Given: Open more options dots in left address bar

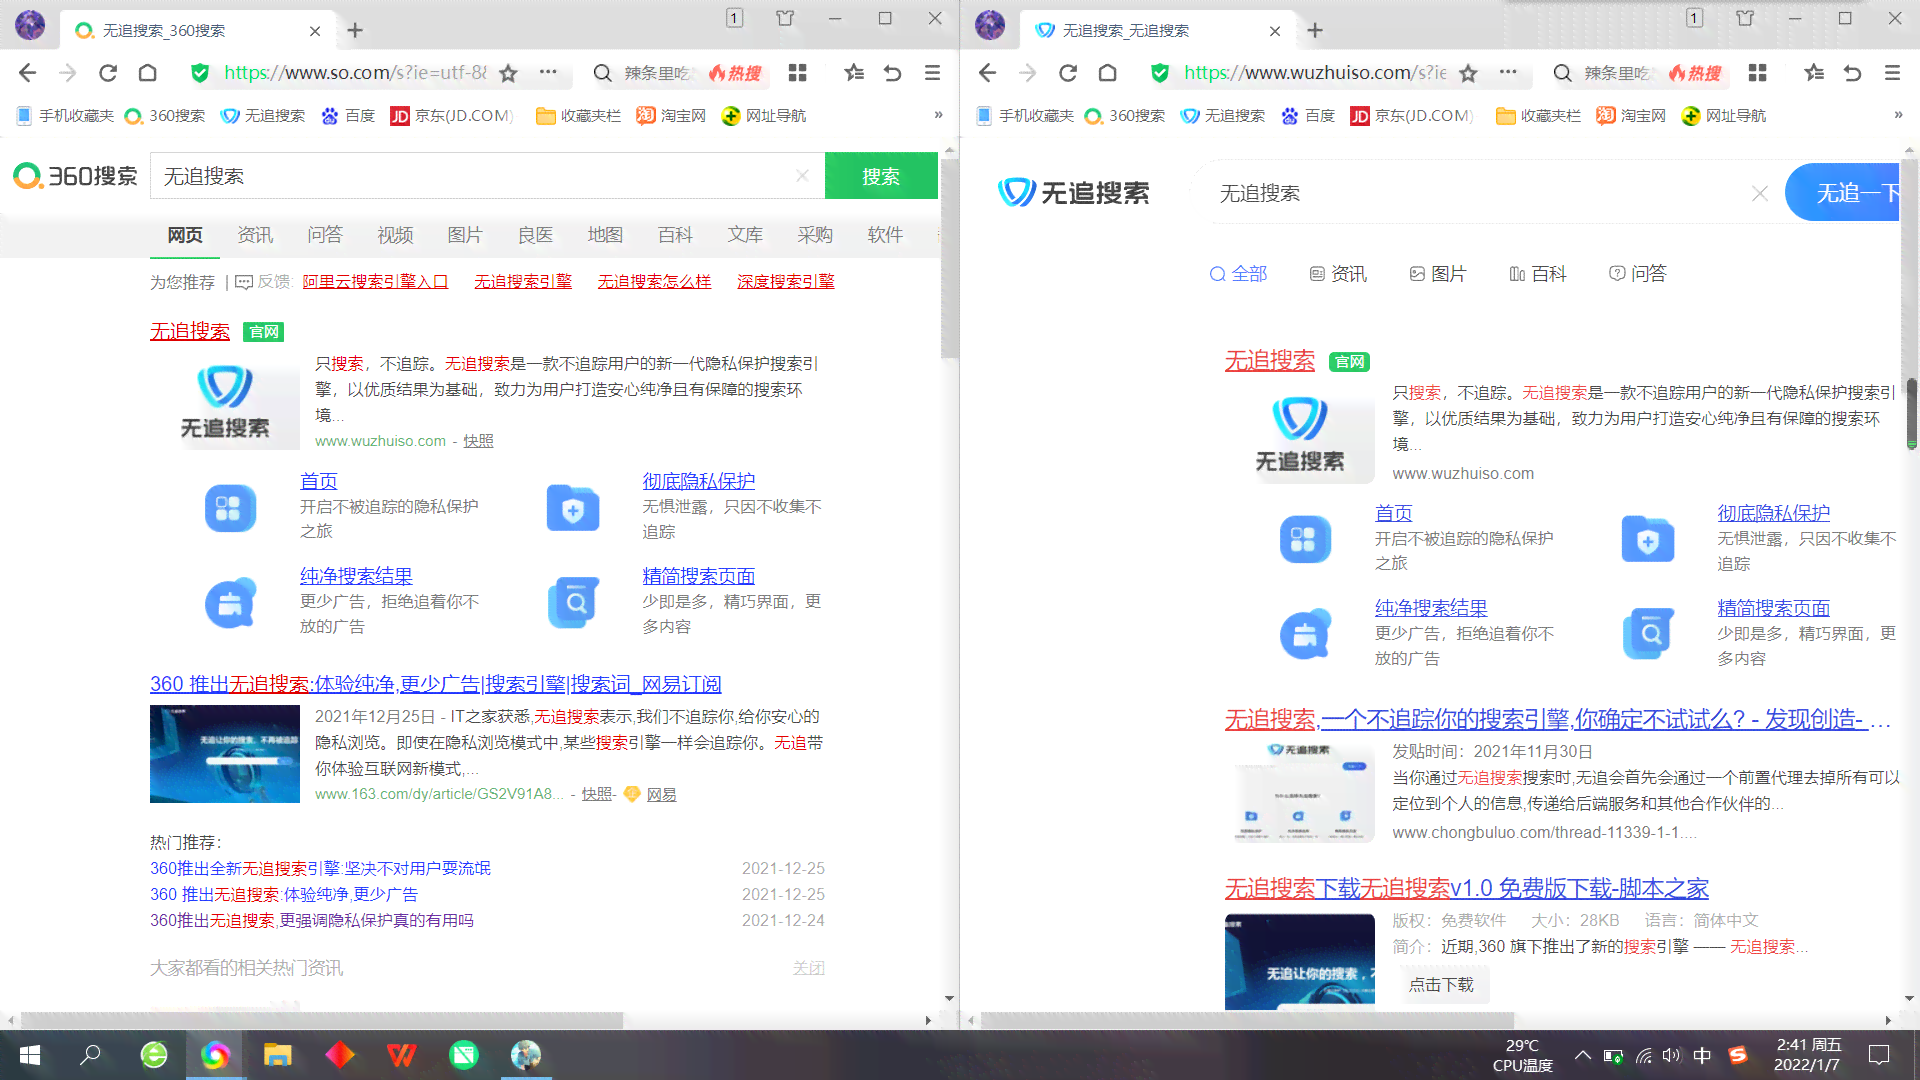Looking at the screenshot, I should pyautogui.click(x=548, y=72).
